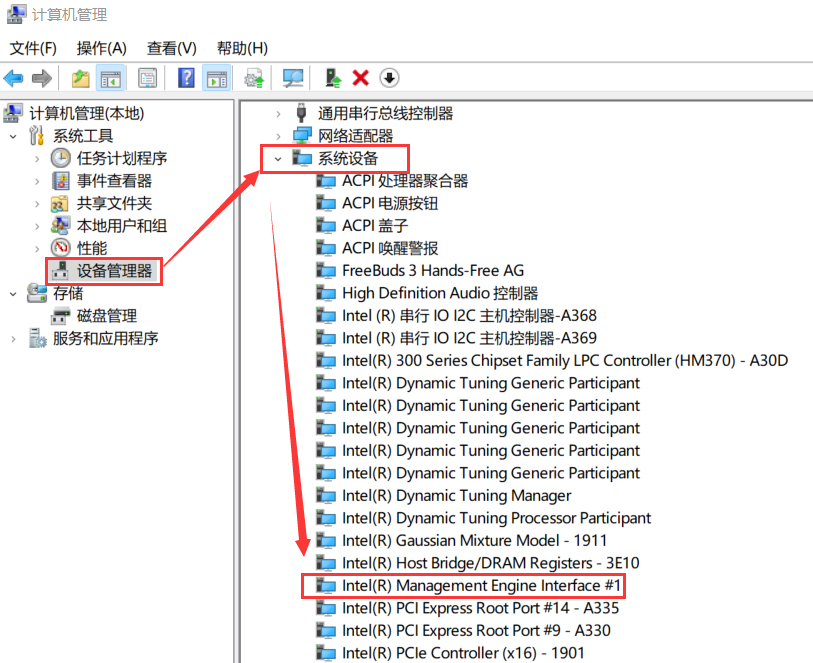
Task: Toggle the Show/Hide Console Tree icon
Action: tap(111, 78)
